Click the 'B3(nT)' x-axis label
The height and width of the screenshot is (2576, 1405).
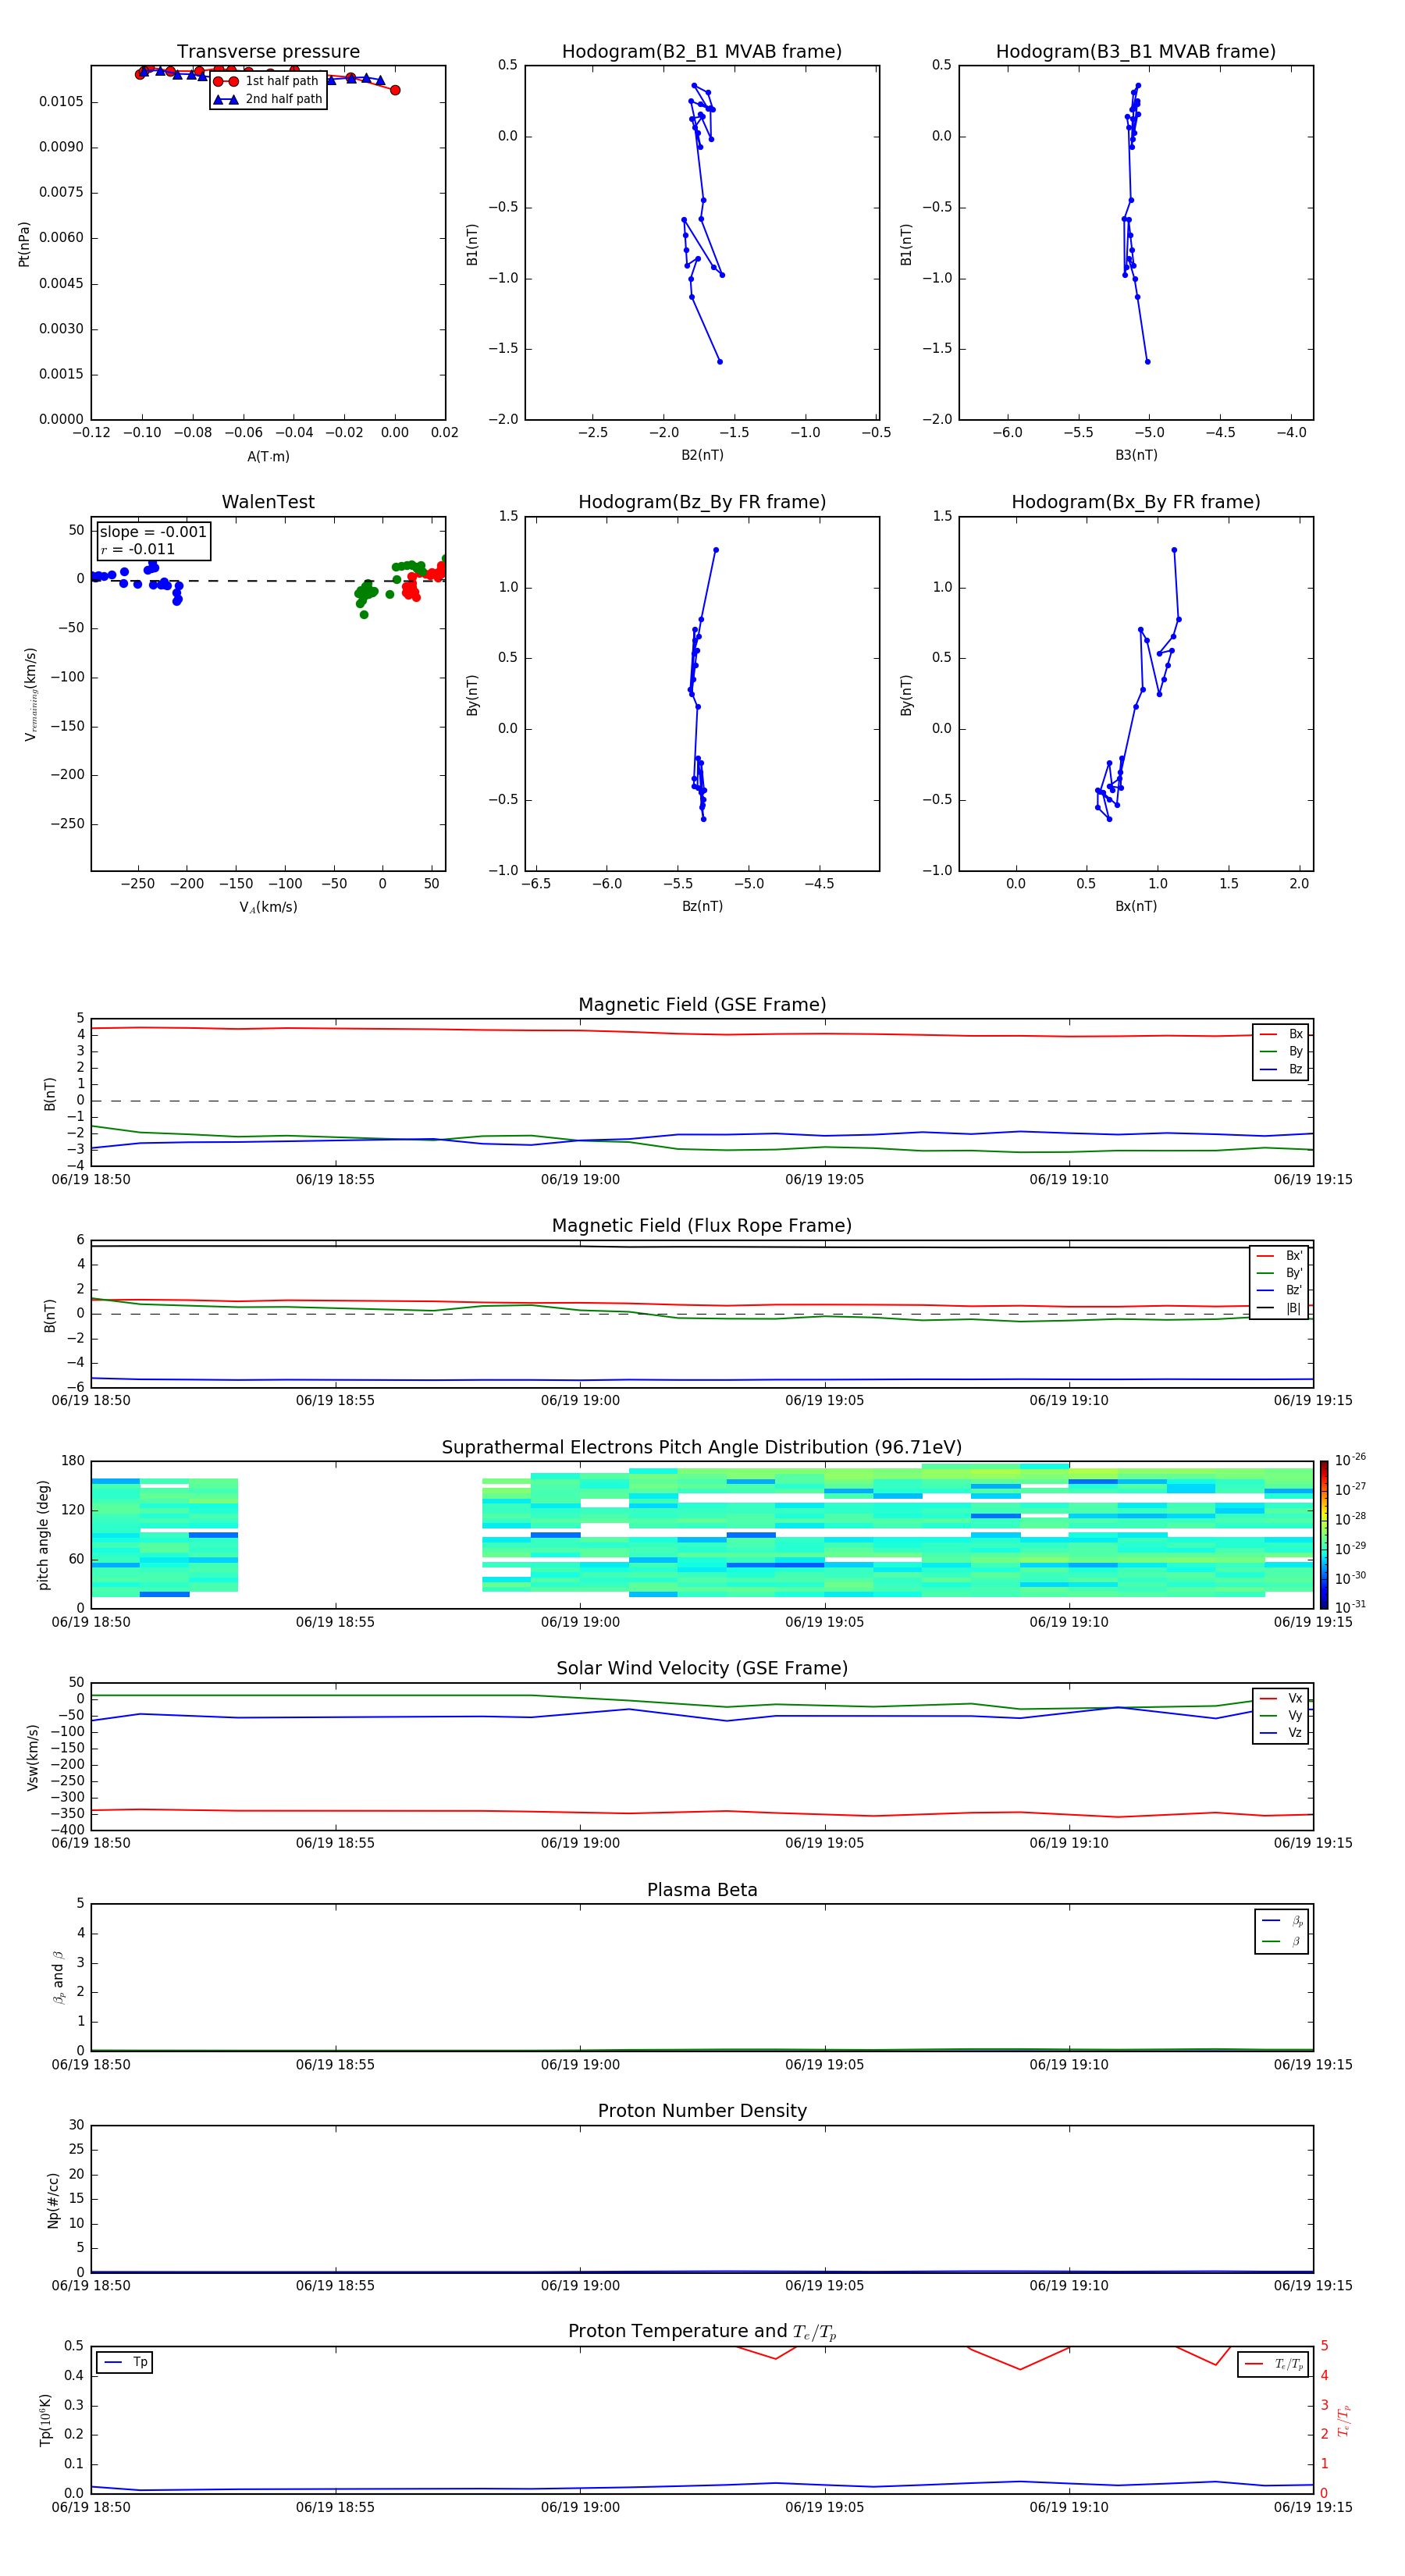click(1136, 455)
